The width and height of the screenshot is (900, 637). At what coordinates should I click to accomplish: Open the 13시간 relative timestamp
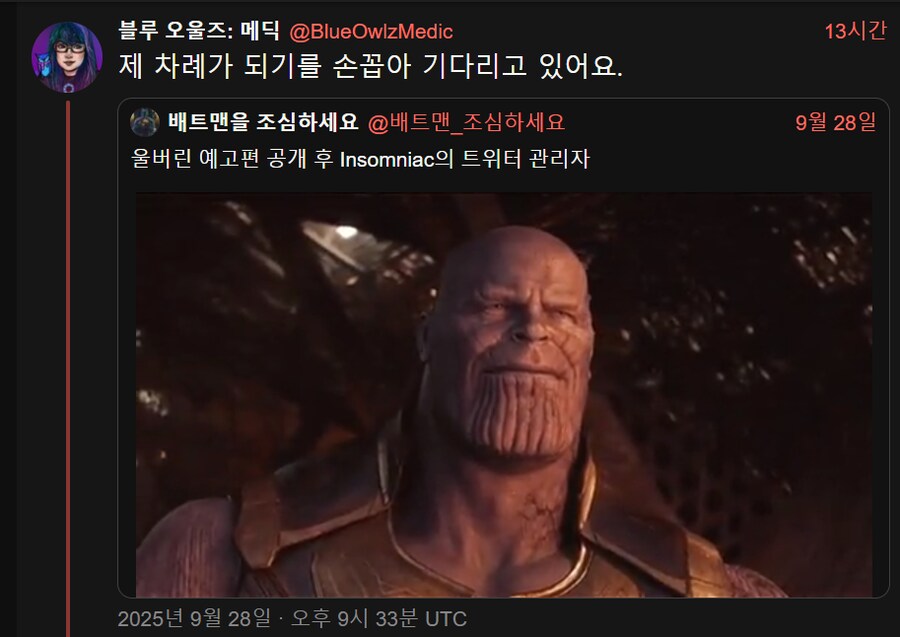855,31
